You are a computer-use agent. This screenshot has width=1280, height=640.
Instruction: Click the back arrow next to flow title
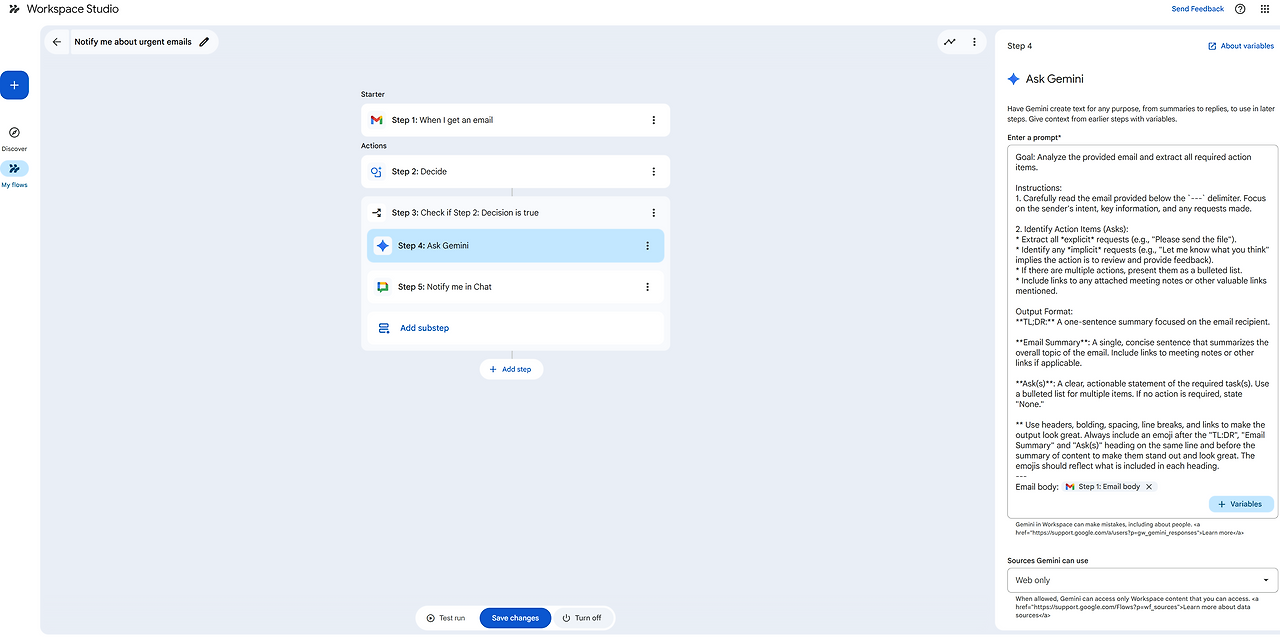pyautogui.click(x=57, y=42)
